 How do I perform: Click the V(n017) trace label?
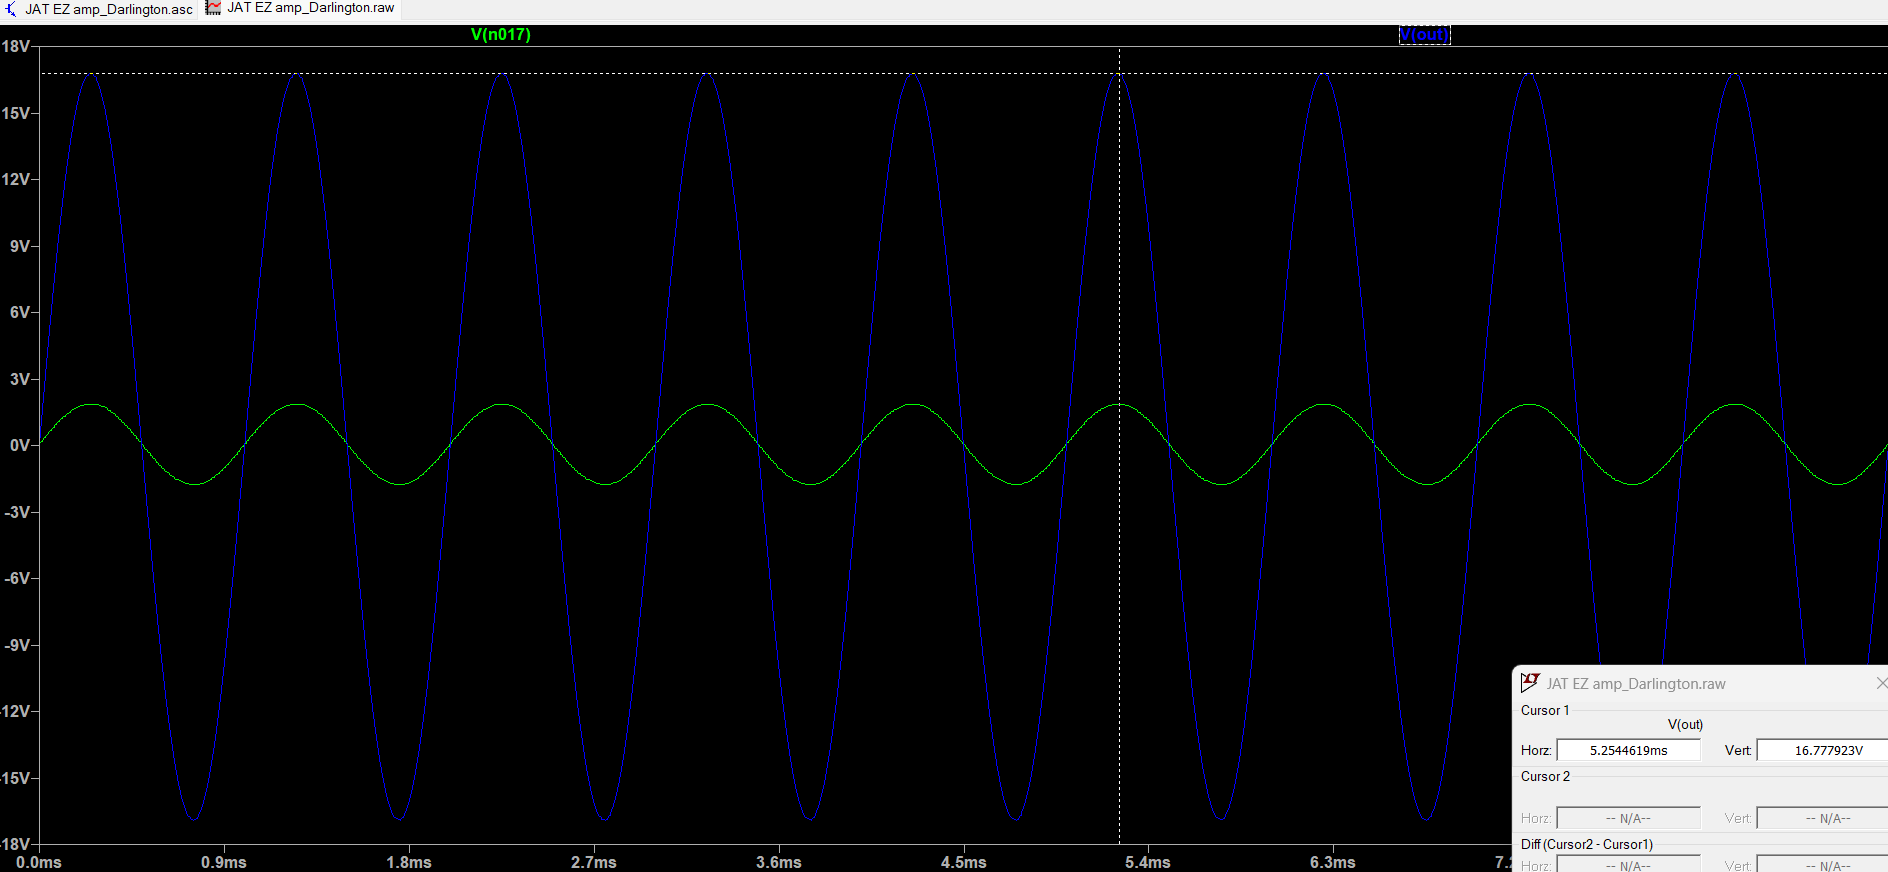(x=501, y=34)
